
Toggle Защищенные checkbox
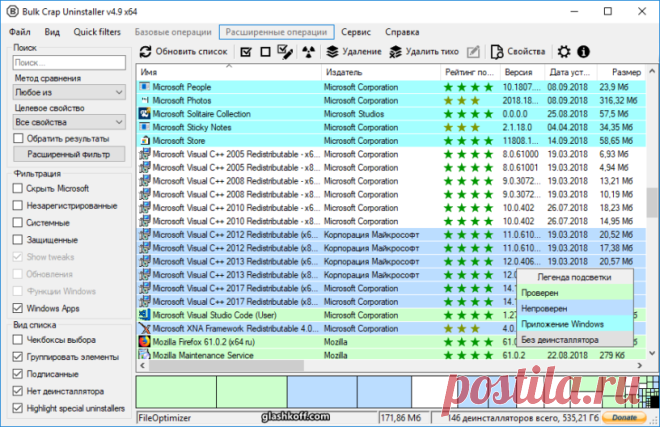[x=18, y=240]
